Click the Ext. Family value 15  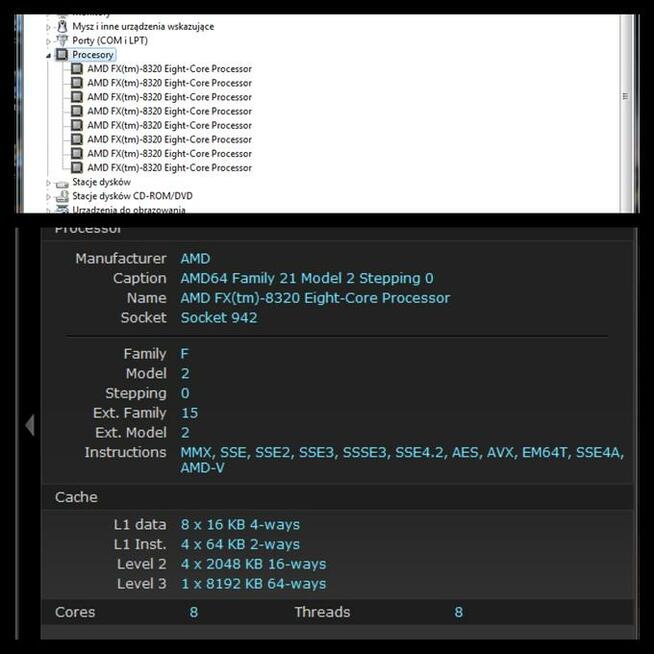(189, 413)
